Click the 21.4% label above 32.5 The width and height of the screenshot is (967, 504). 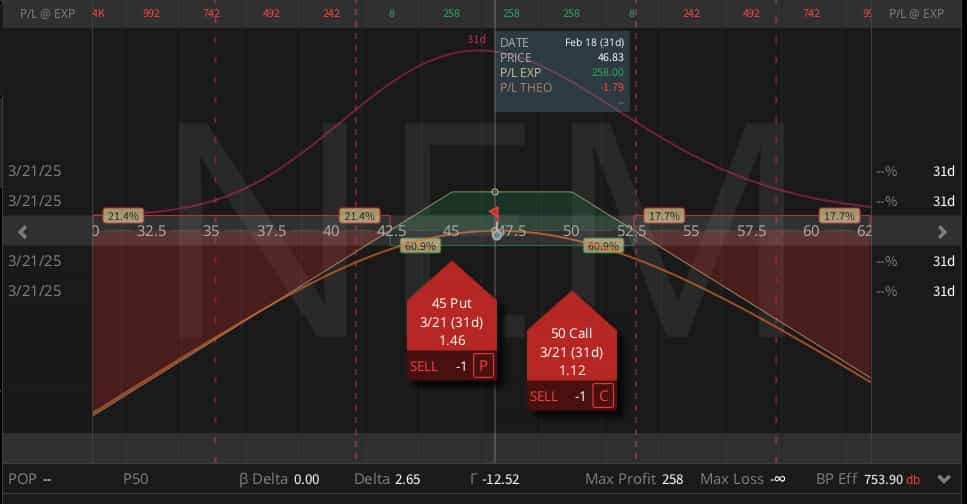click(123, 216)
